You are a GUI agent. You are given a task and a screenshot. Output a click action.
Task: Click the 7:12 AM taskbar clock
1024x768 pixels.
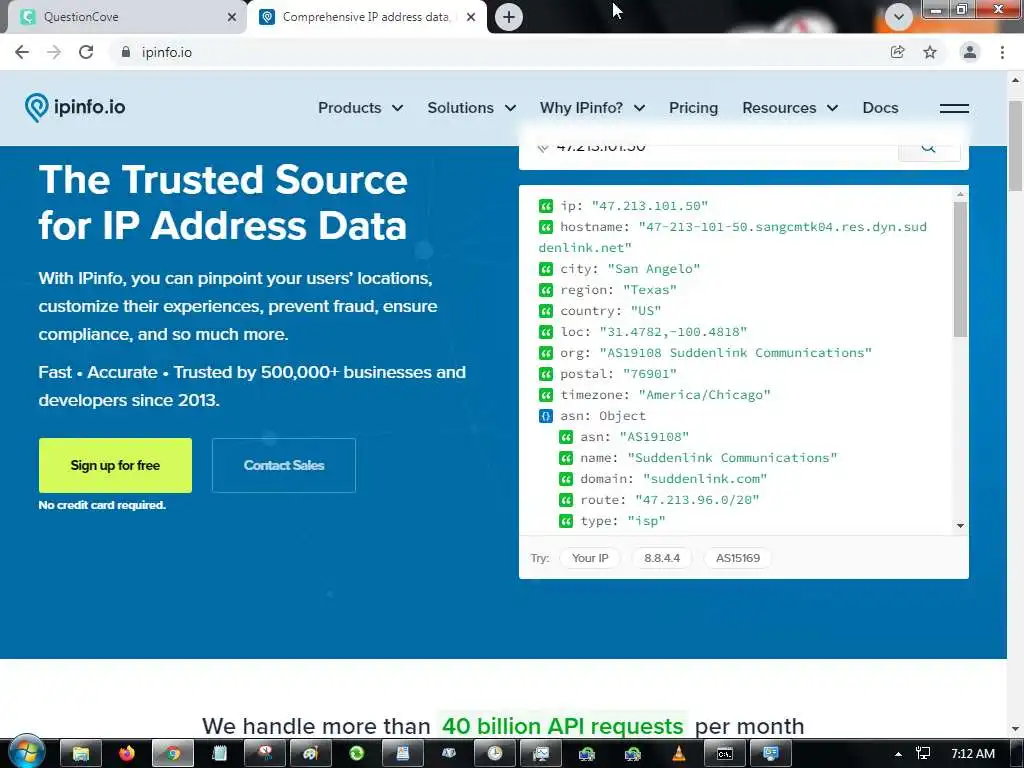point(973,754)
